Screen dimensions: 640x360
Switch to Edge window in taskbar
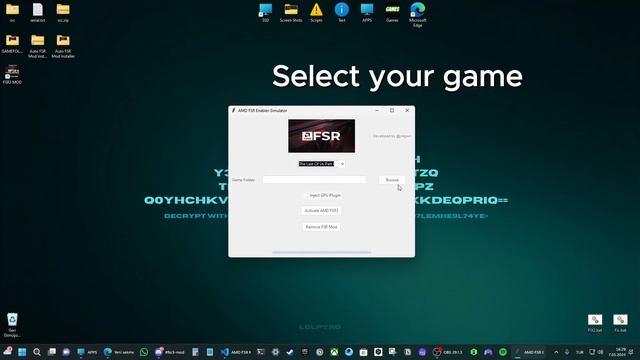coord(119,352)
